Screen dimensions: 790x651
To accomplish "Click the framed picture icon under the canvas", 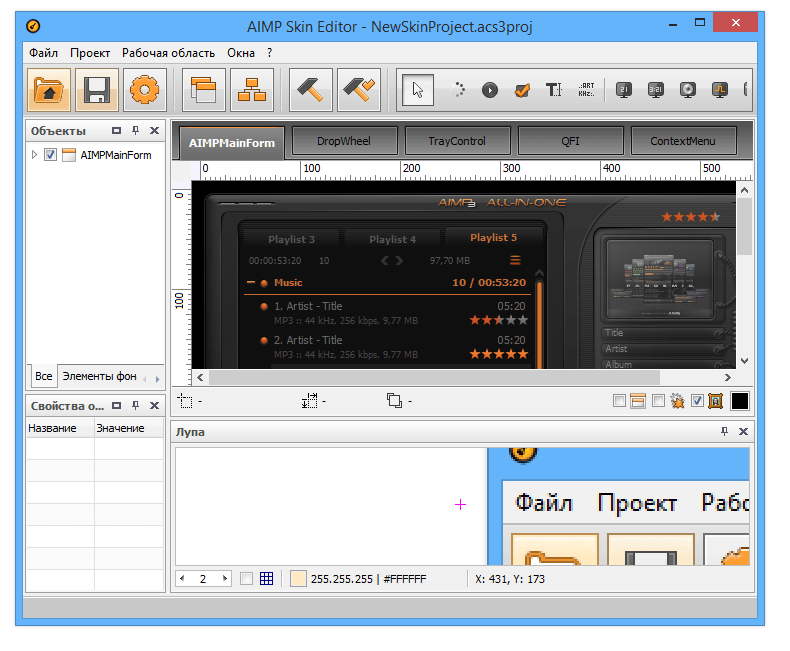I will click(x=715, y=401).
